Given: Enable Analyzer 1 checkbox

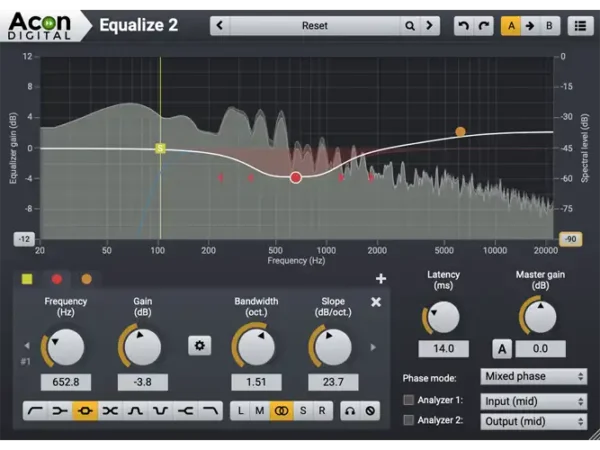Looking at the screenshot, I should (x=409, y=400).
